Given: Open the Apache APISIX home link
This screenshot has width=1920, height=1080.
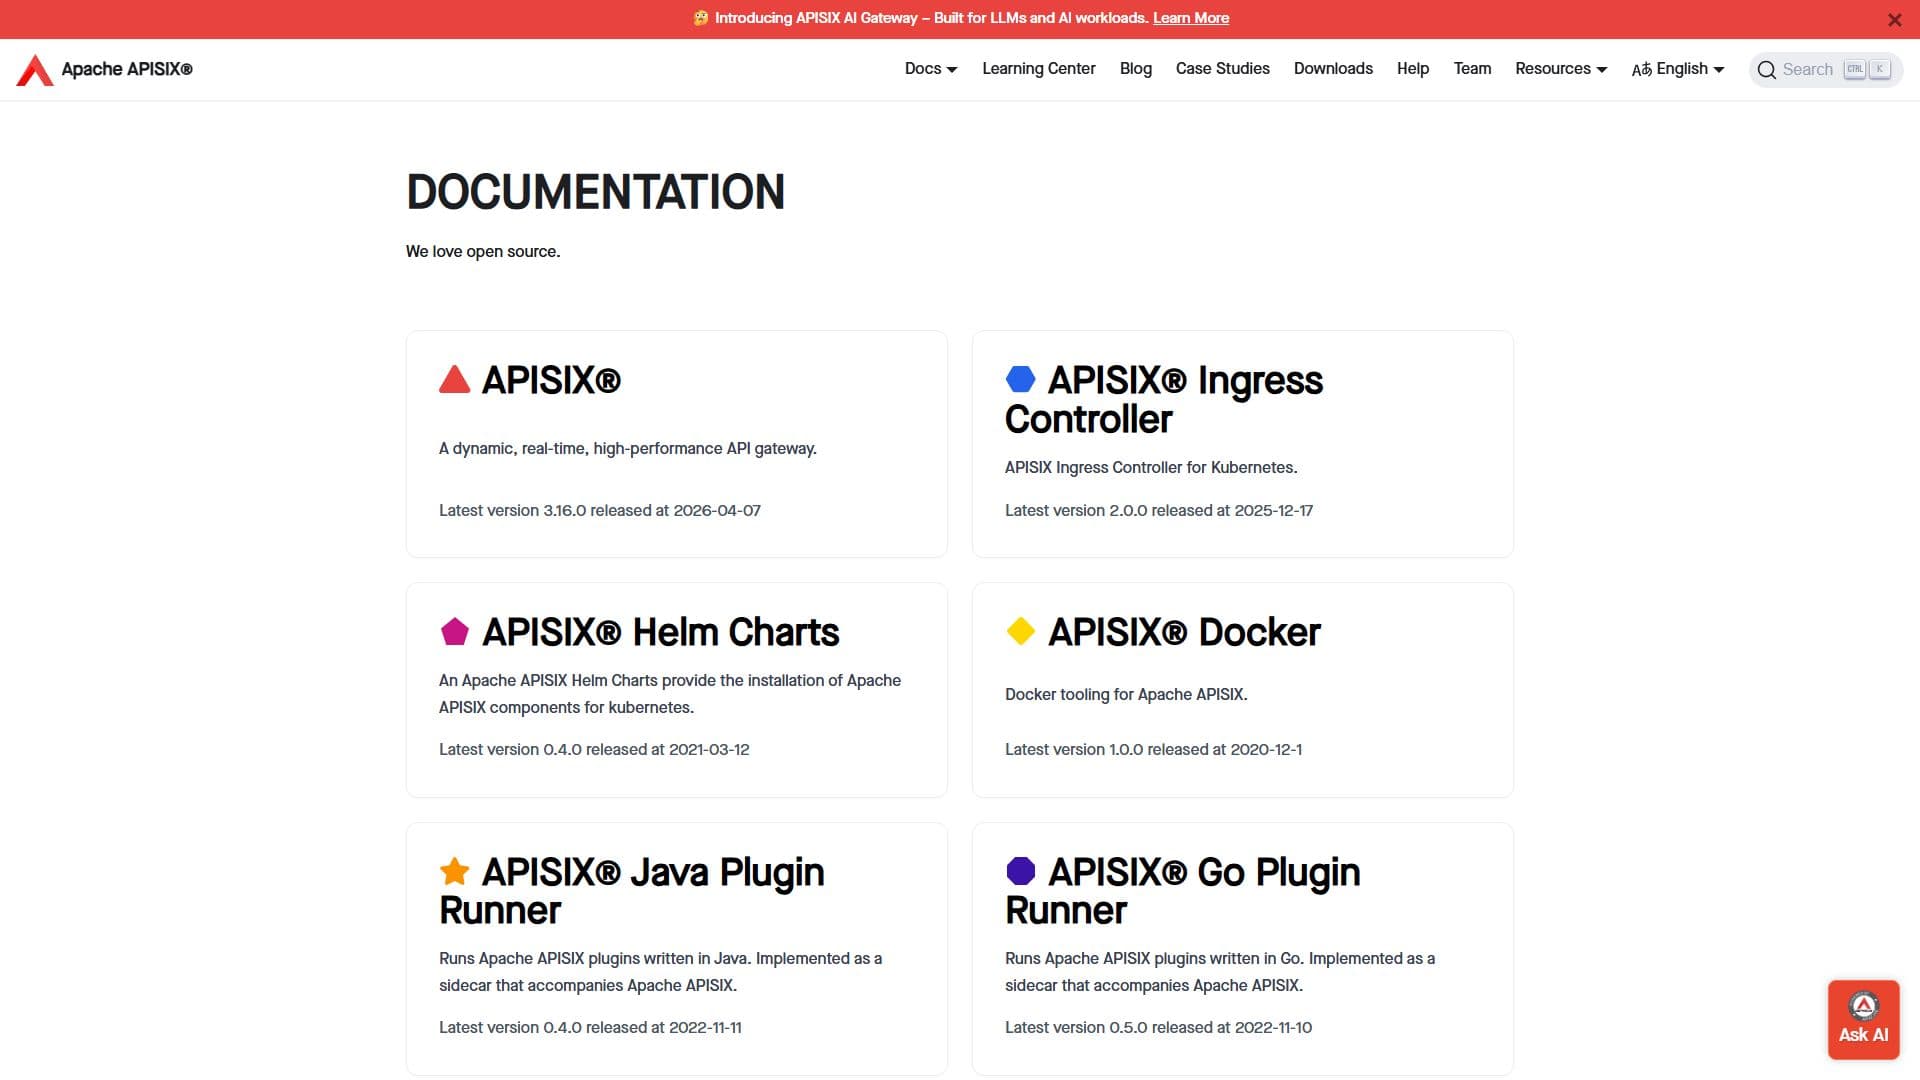Looking at the screenshot, I should point(105,70).
